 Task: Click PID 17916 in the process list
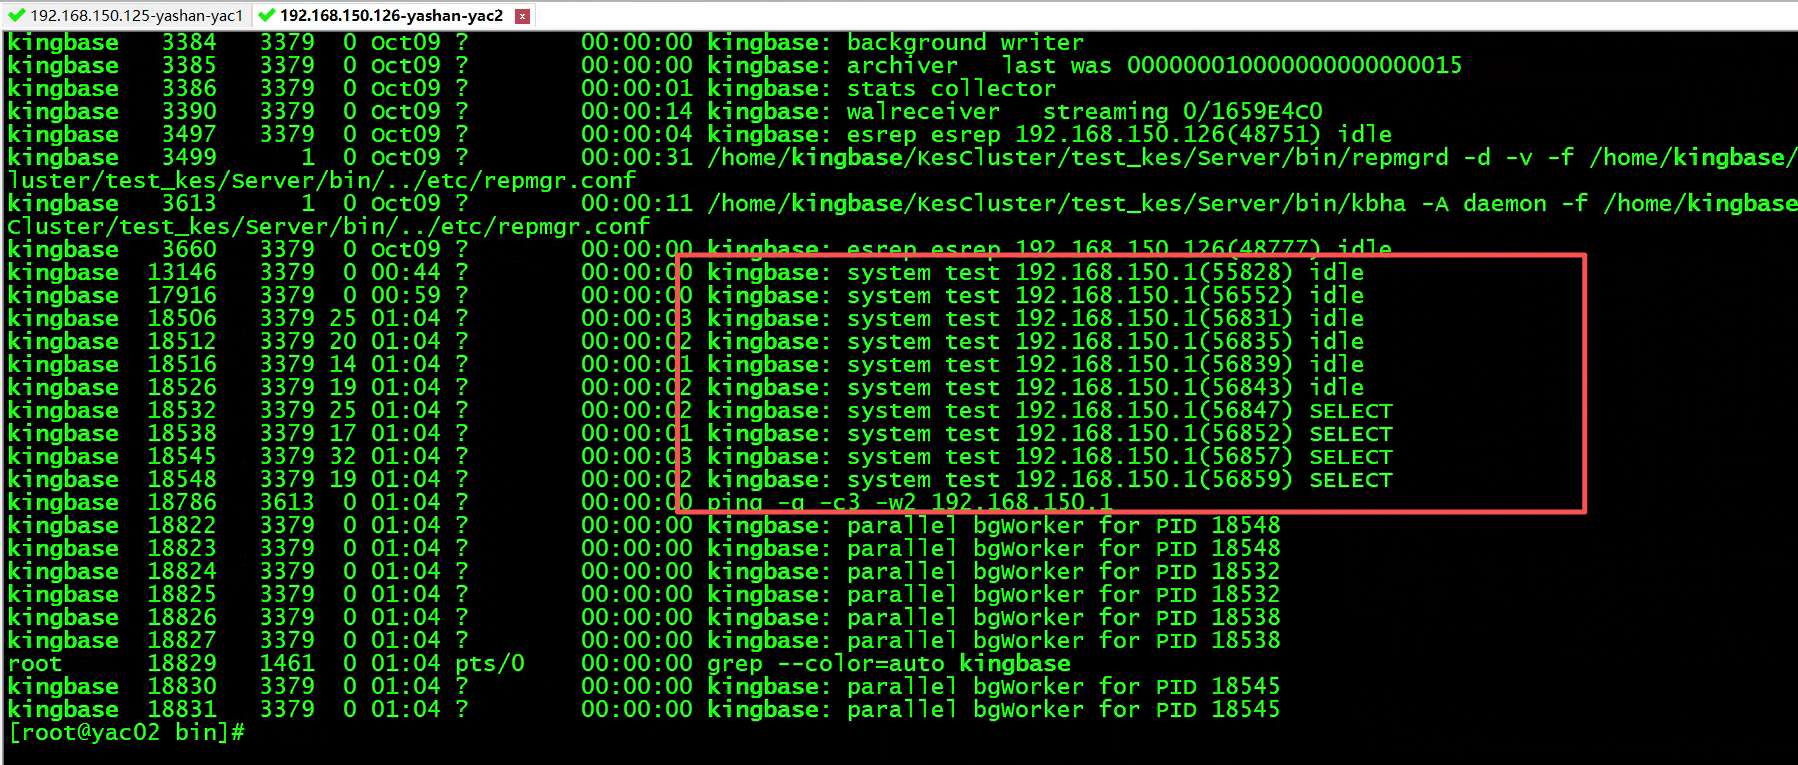(182, 295)
